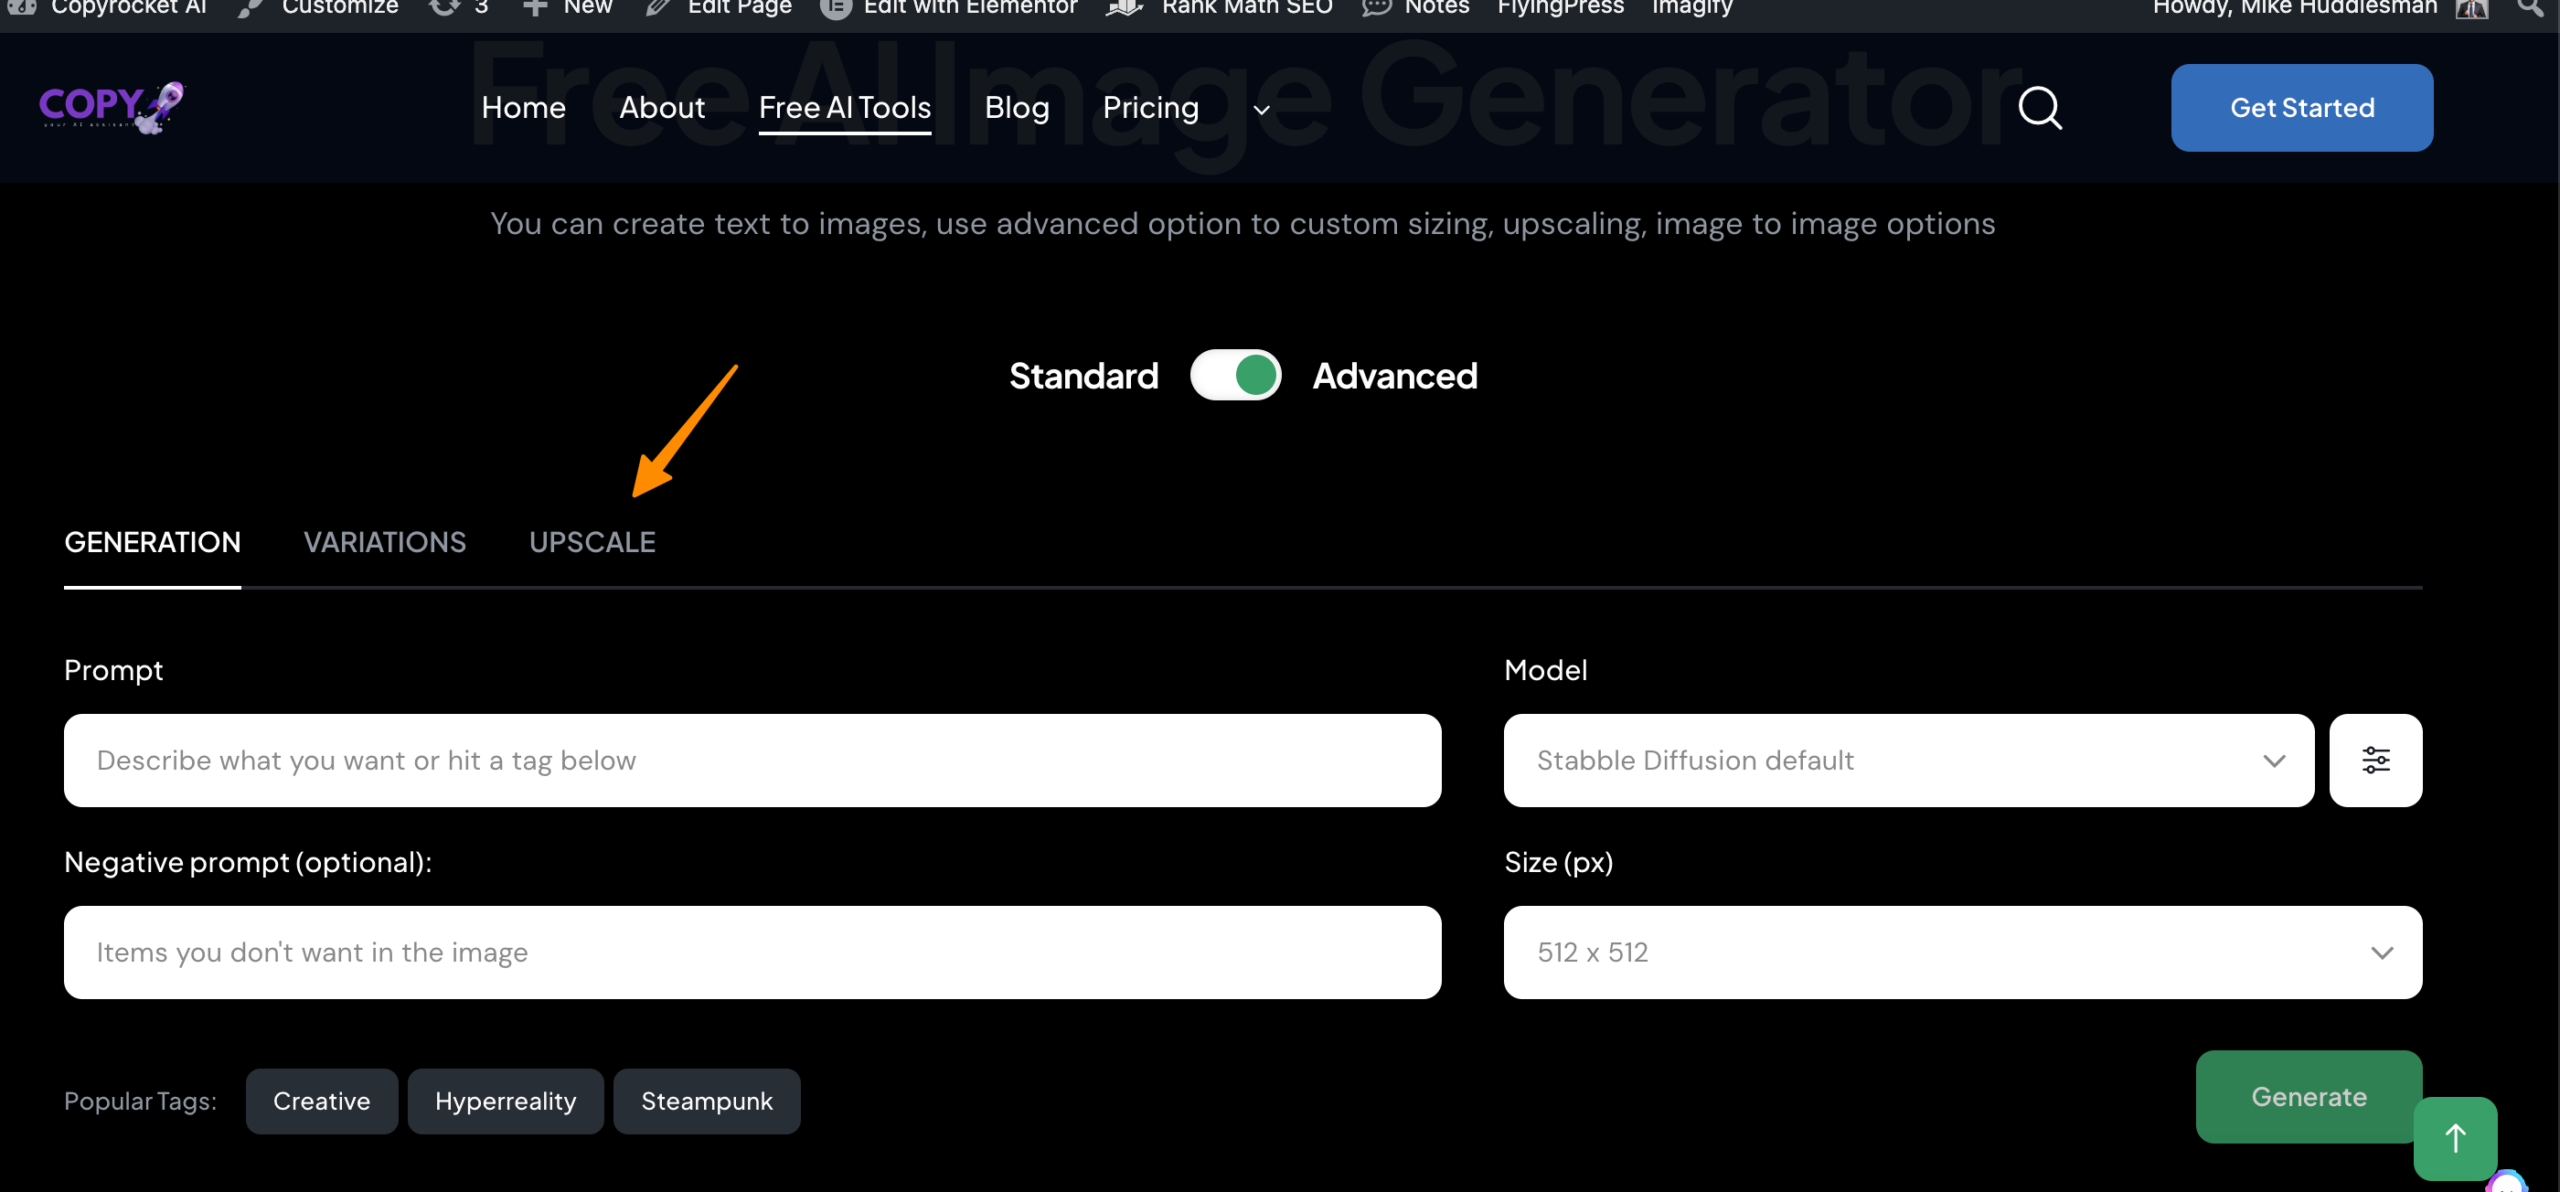Image resolution: width=2560 pixels, height=1192 pixels.
Task: Open Free AI Tools menu item
Action: pos(844,108)
